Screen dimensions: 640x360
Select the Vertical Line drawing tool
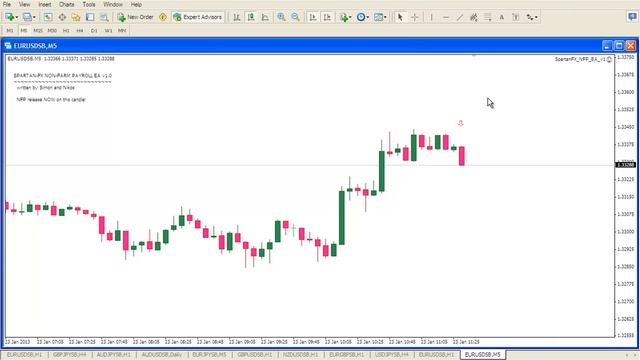pyautogui.click(x=431, y=17)
